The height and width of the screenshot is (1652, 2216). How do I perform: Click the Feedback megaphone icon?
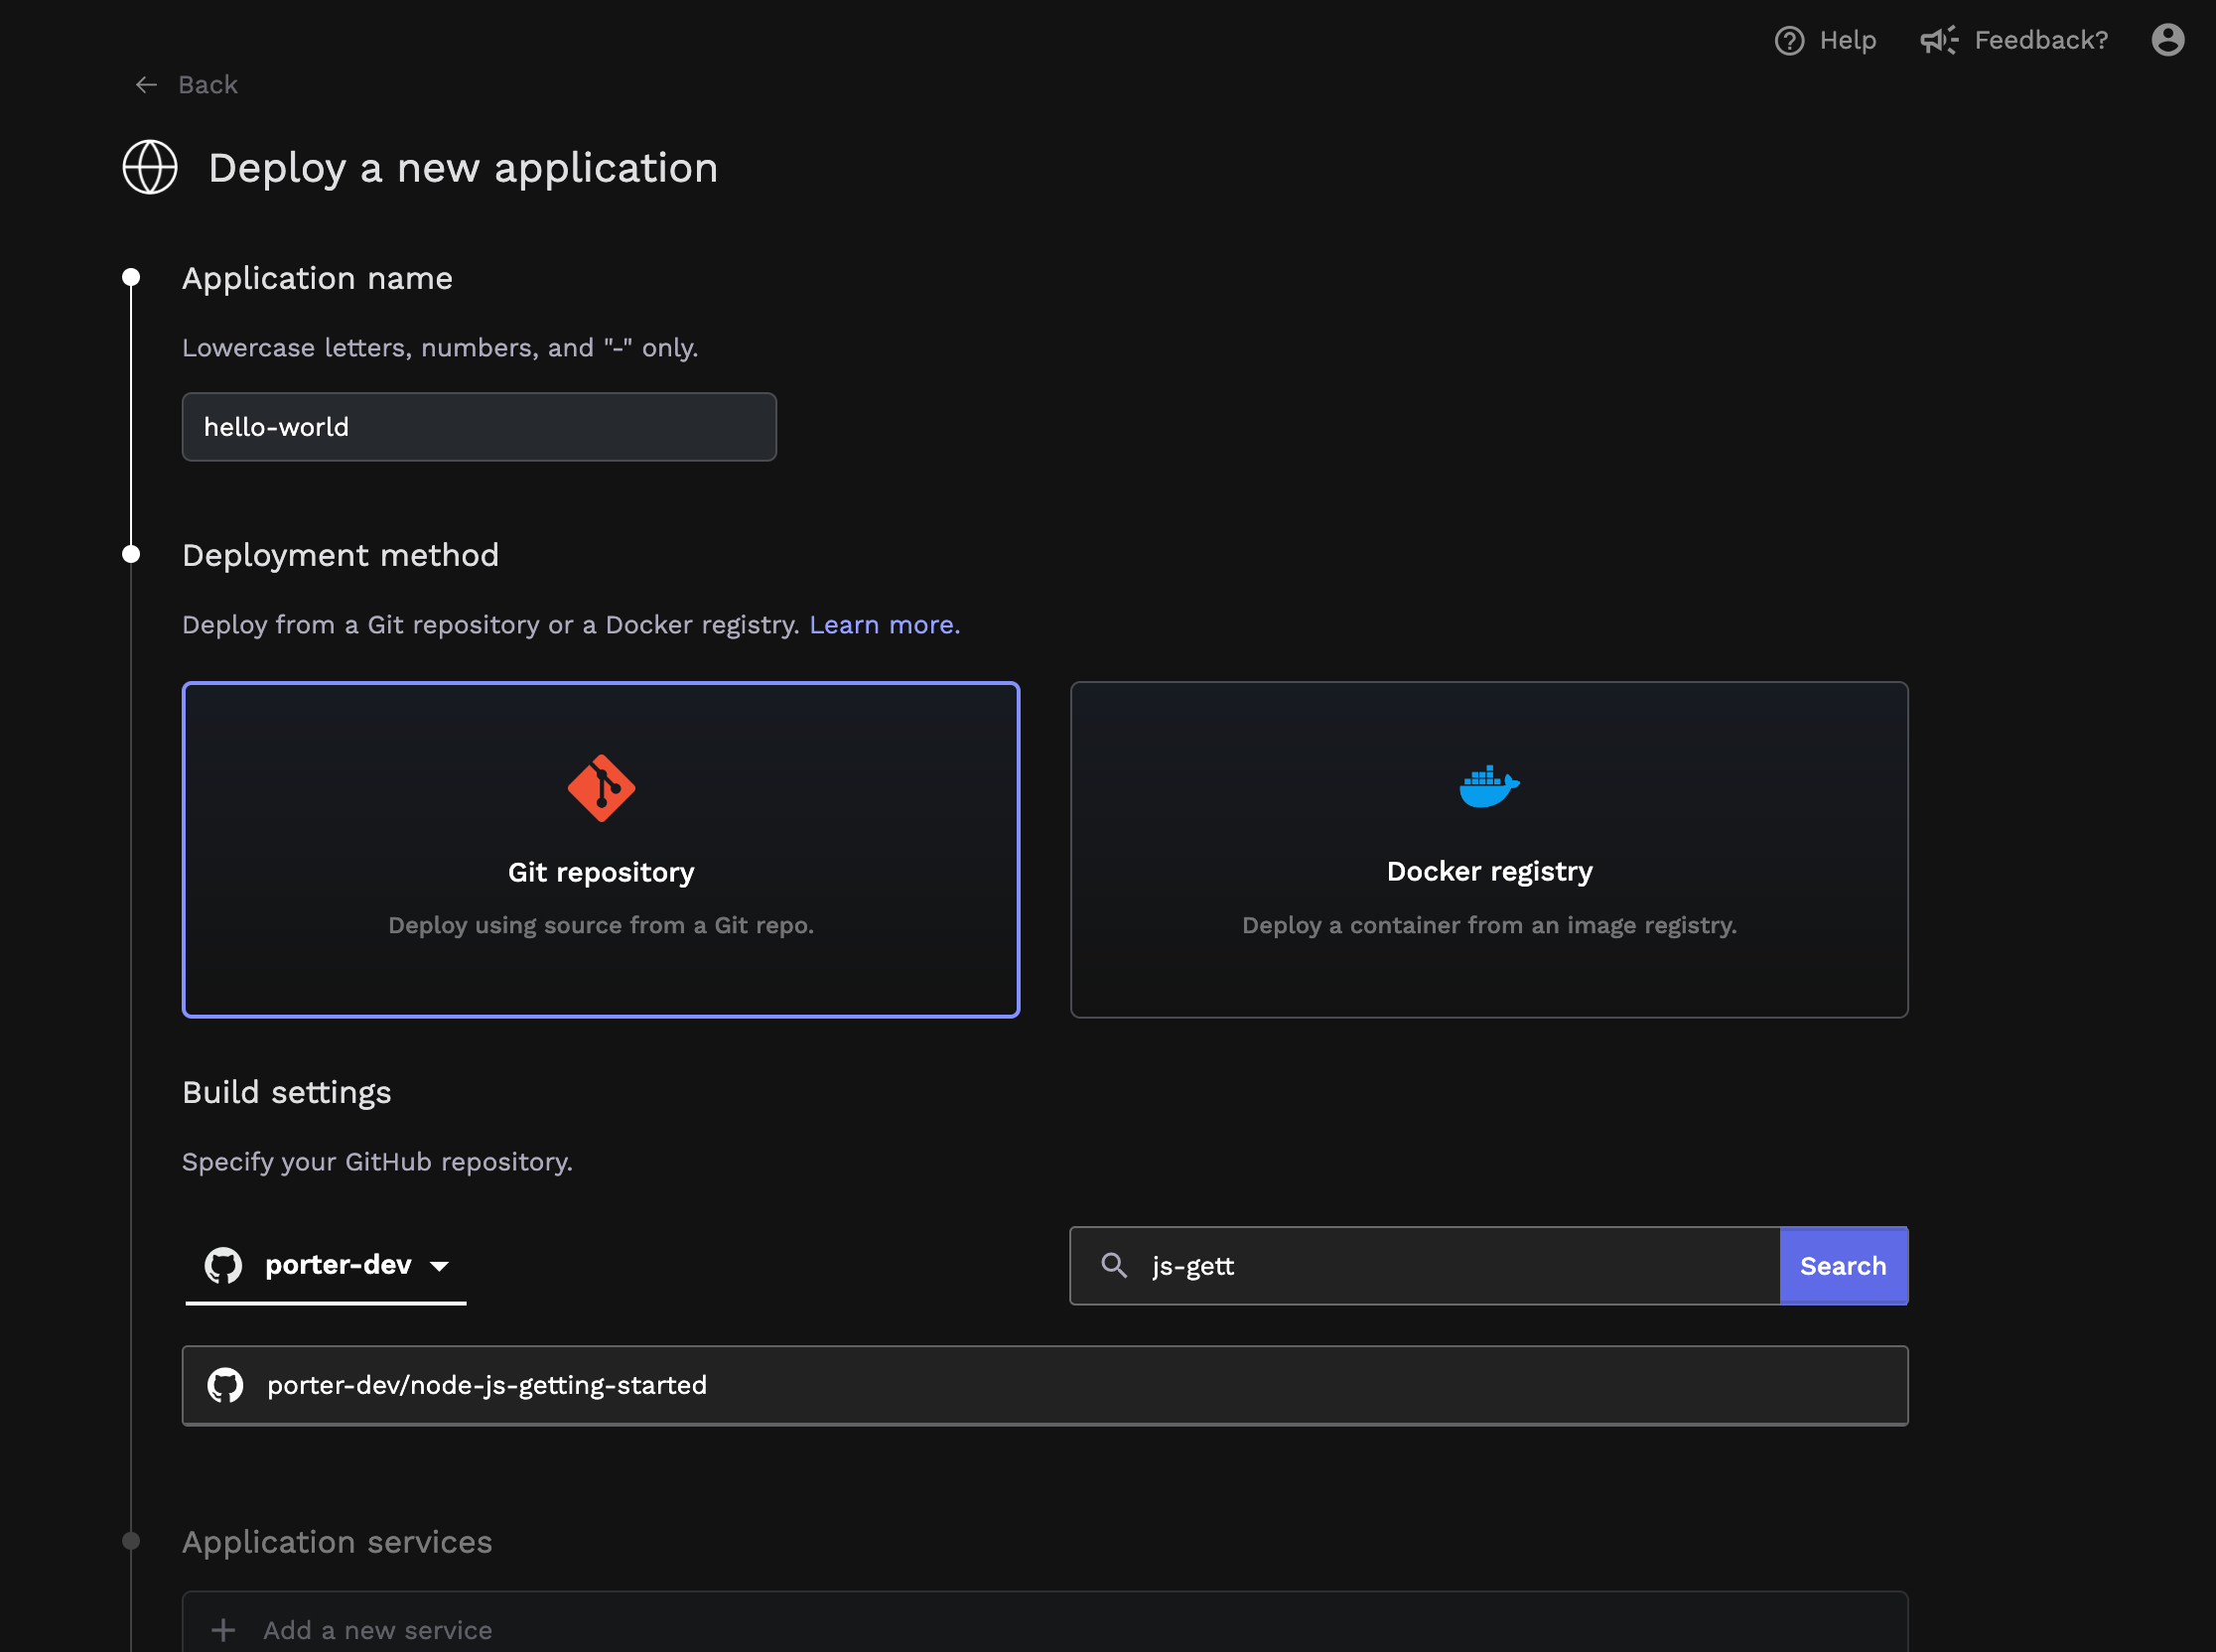(1938, 41)
